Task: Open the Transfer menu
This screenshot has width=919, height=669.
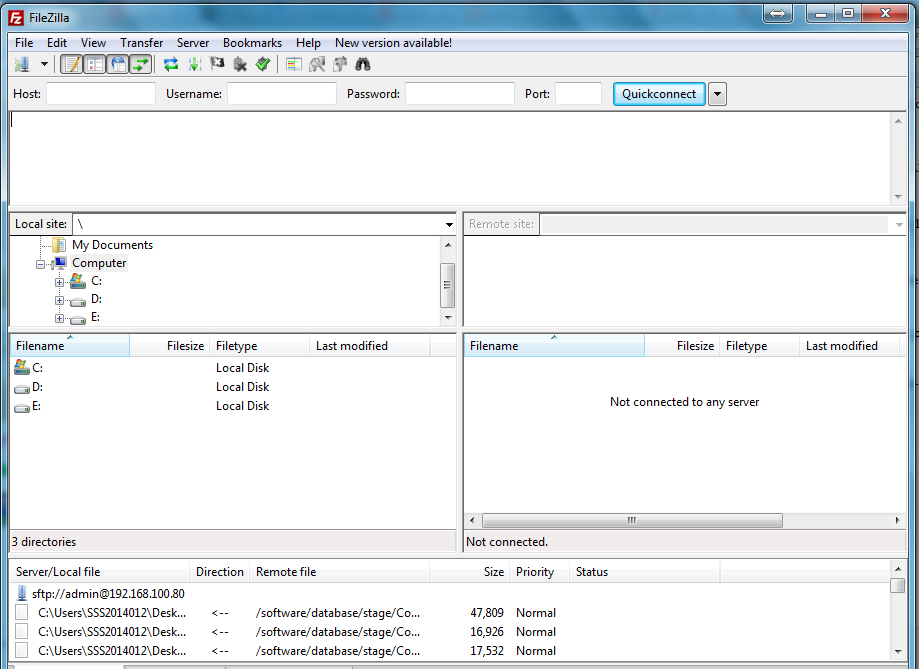Action: coord(141,43)
